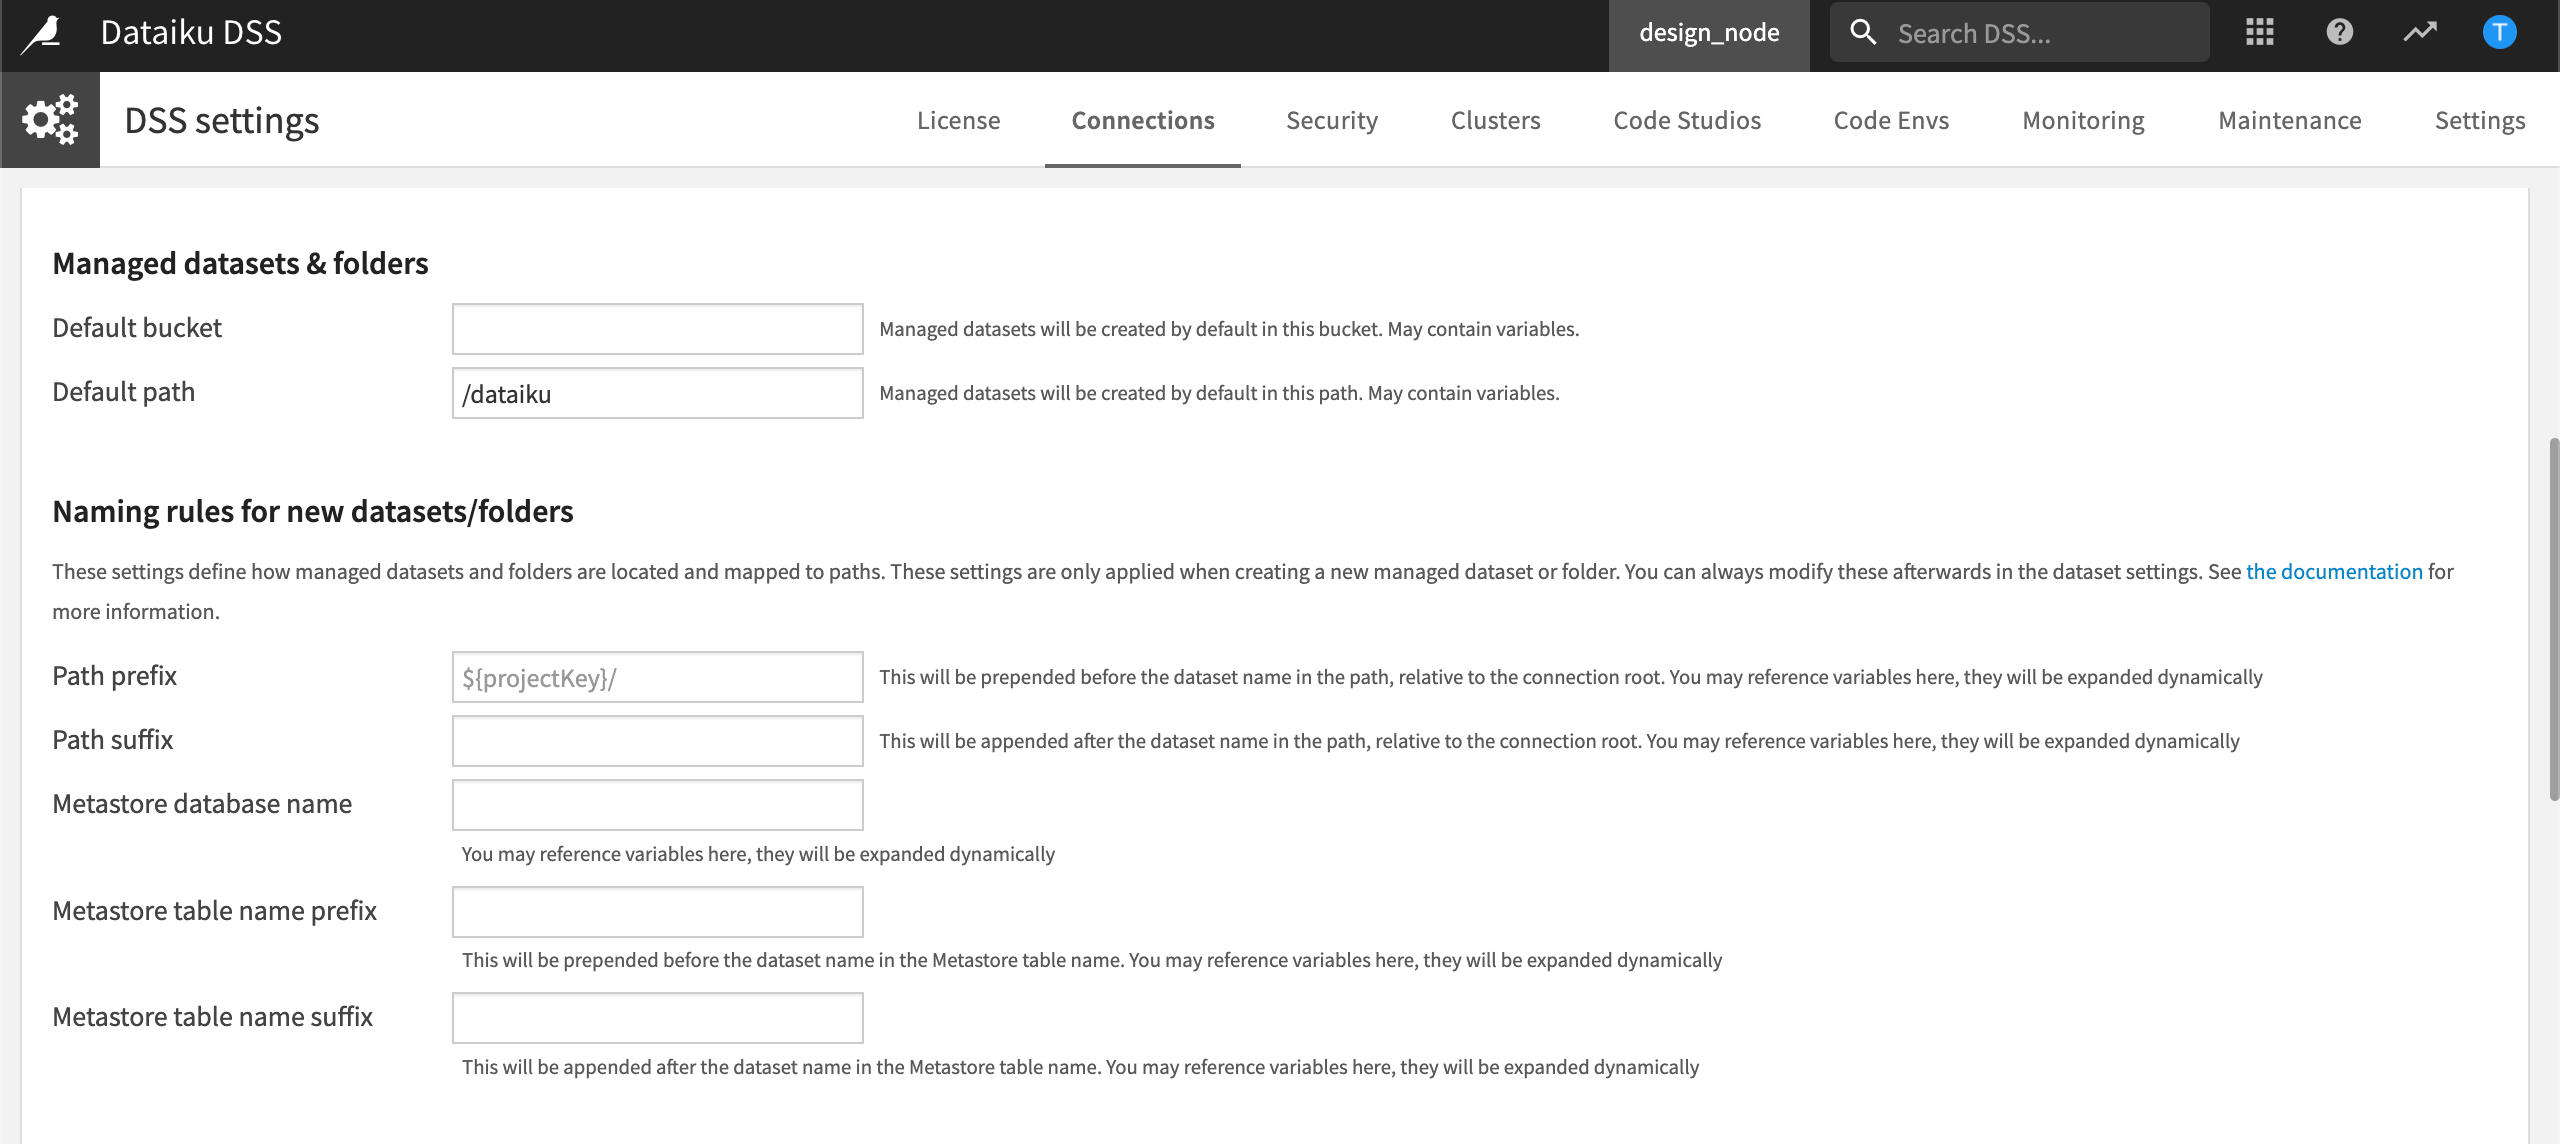
Task: Click the Metastore database name field
Action: (656, 804)
